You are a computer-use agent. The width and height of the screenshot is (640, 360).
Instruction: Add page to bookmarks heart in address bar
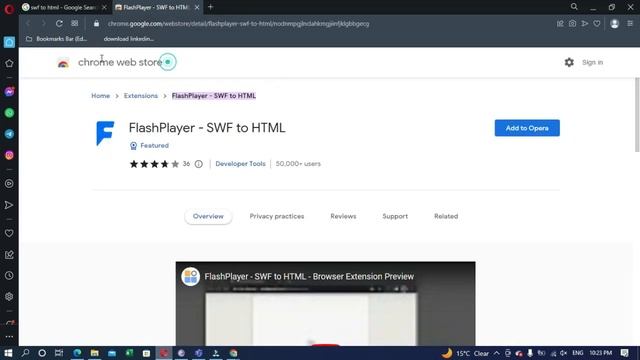[597, 24]
